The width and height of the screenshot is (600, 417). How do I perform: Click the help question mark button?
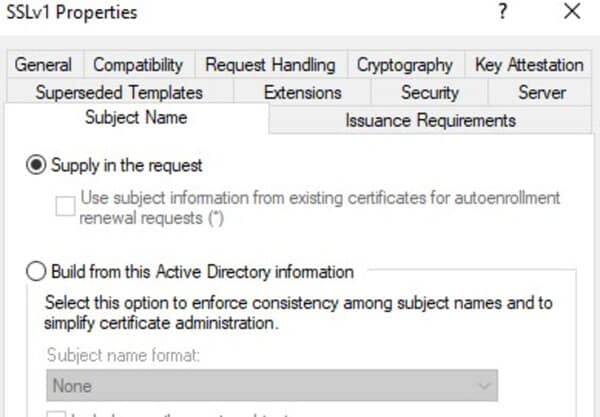502,13
